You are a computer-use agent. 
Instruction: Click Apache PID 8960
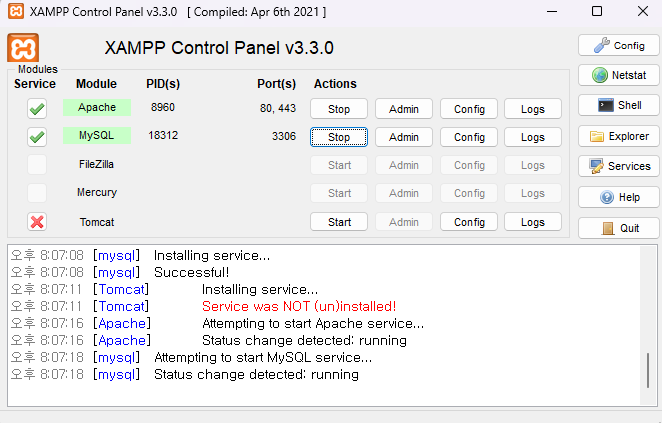(163, 107)
